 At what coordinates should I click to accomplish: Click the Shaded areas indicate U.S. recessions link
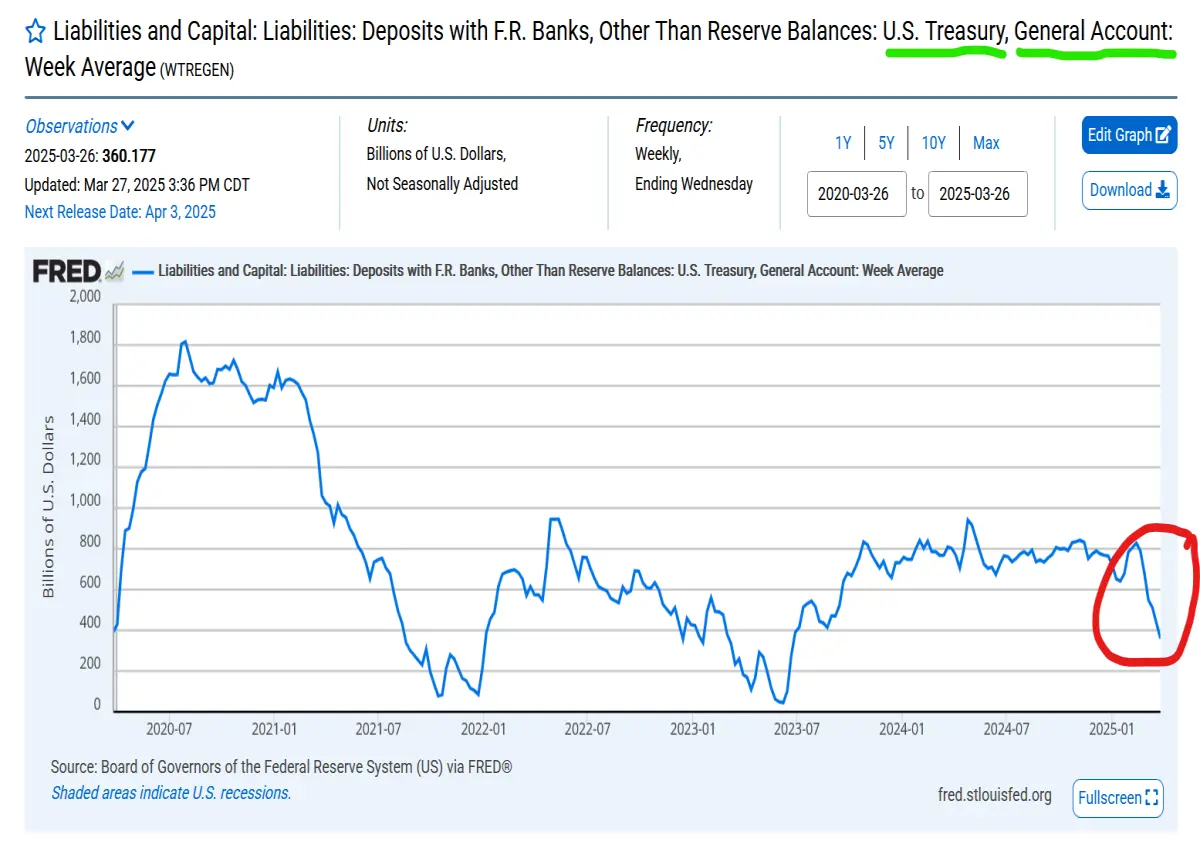coord(171,793)
